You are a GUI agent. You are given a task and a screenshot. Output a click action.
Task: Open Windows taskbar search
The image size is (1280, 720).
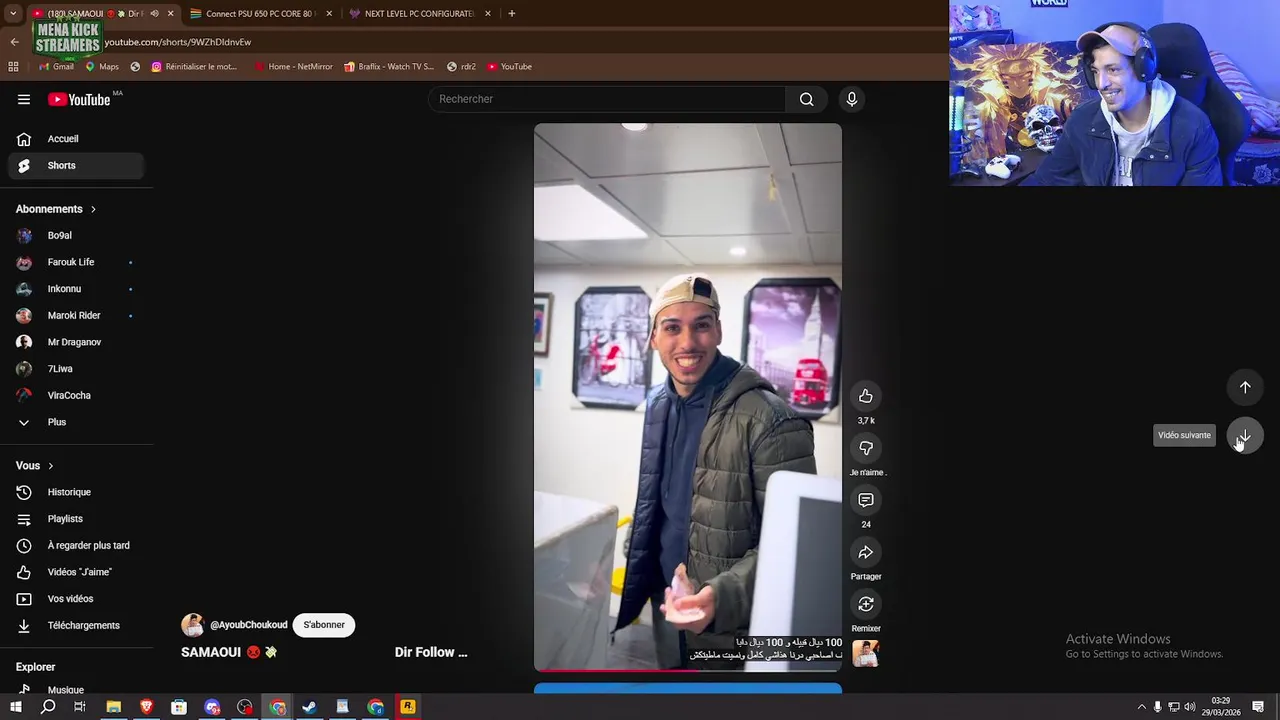[x=48, y=707]
